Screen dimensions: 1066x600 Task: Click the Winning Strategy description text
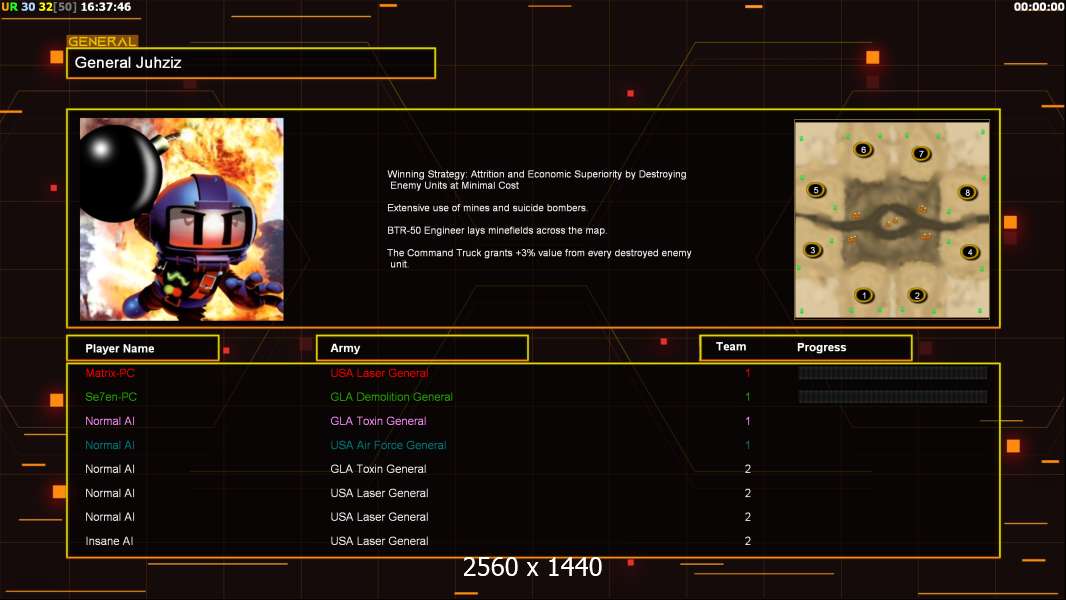coord(537,179)
